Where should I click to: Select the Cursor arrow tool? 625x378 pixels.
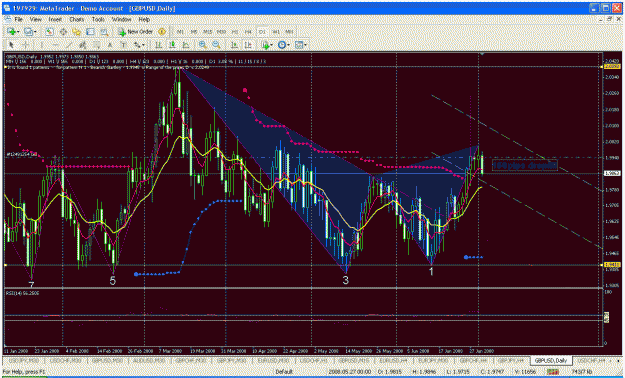(11, 45)
